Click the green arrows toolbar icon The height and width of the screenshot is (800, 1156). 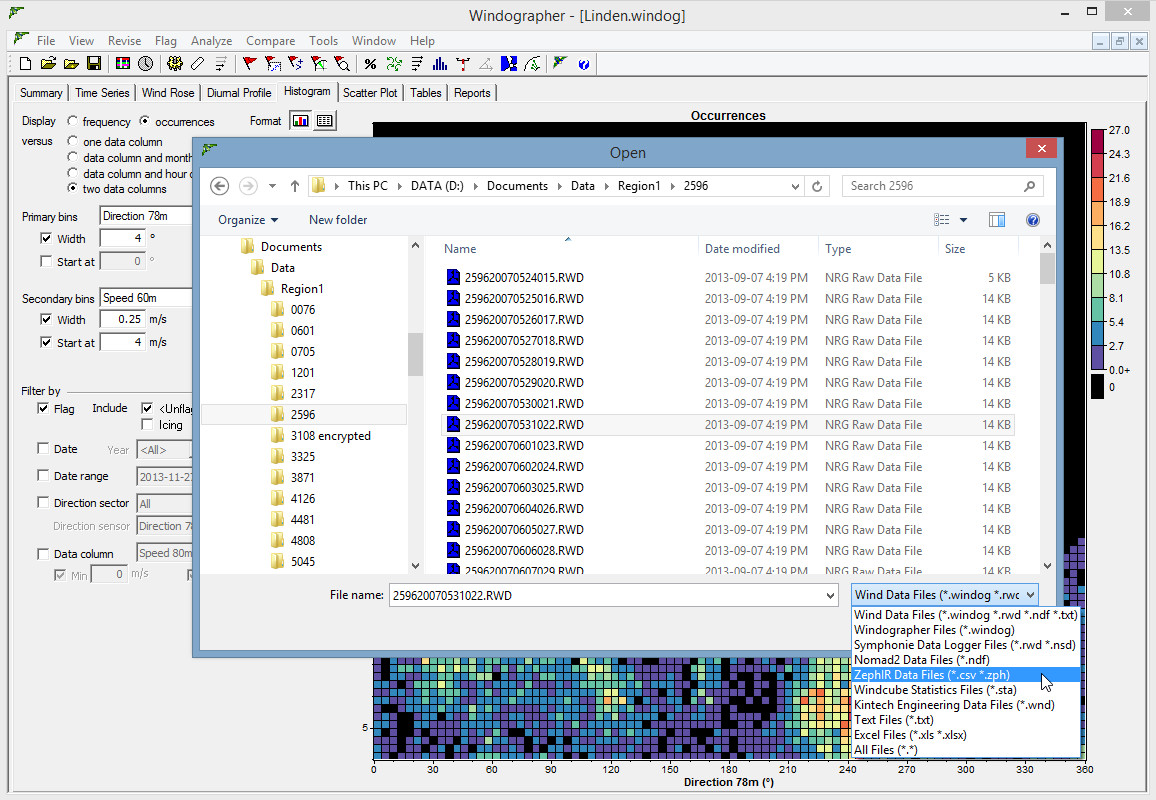[394, 64]
